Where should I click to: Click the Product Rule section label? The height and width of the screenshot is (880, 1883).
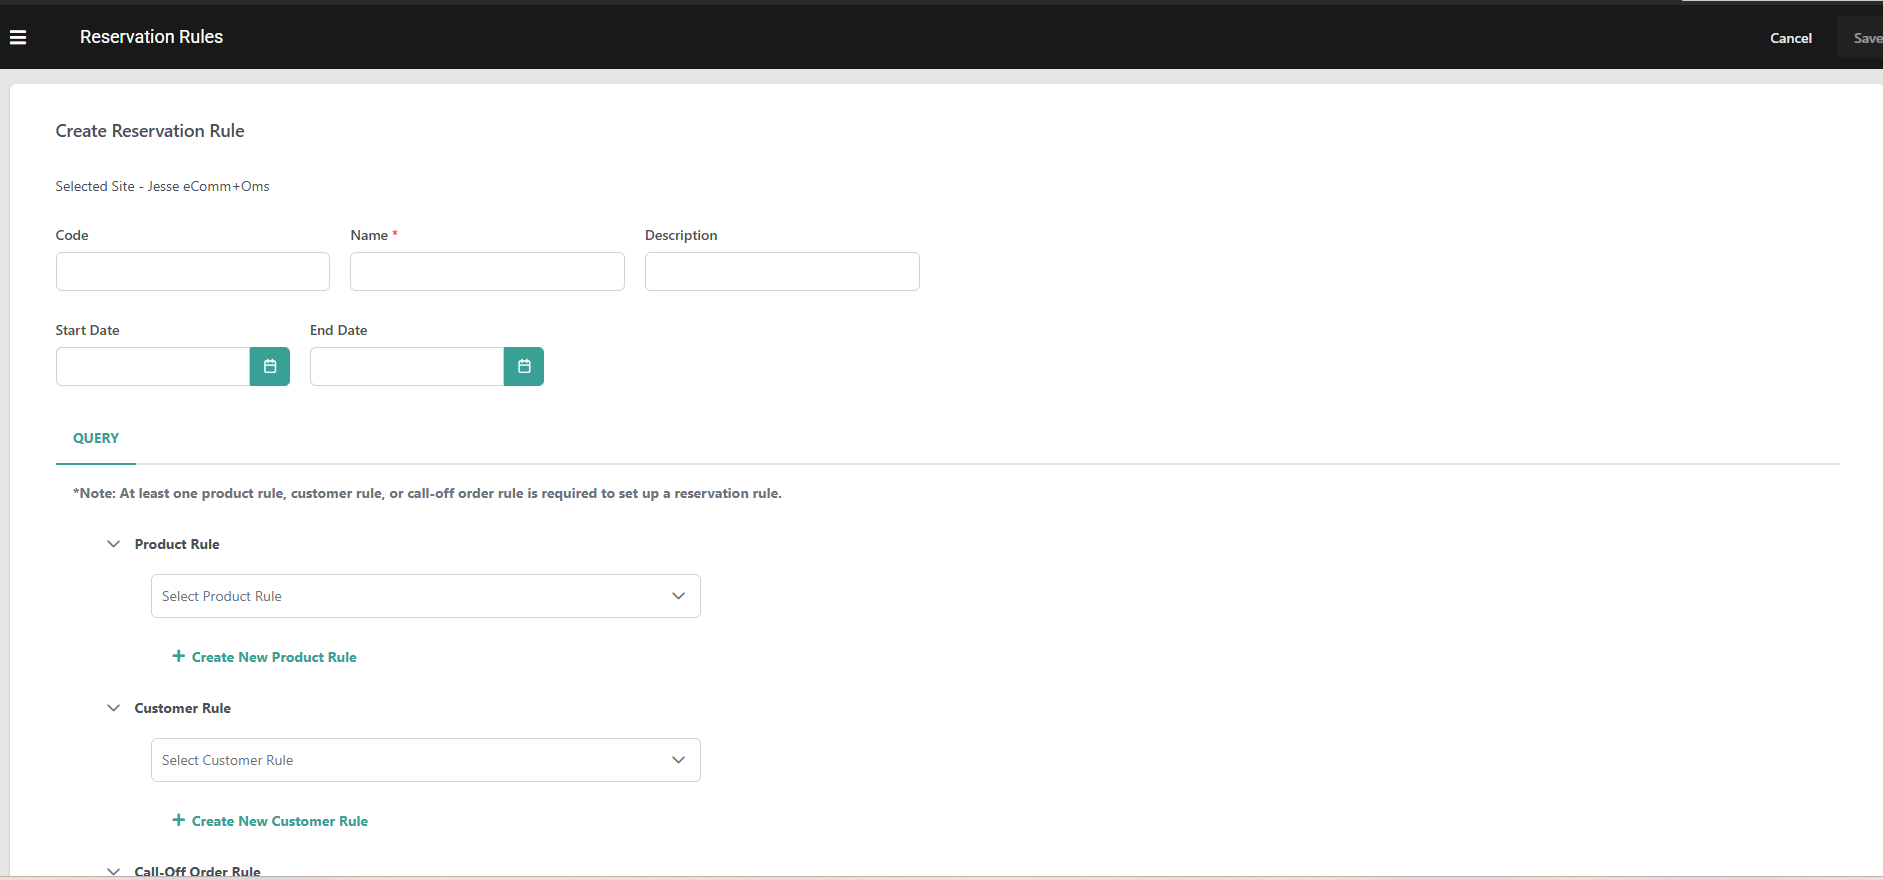point(177,544)
